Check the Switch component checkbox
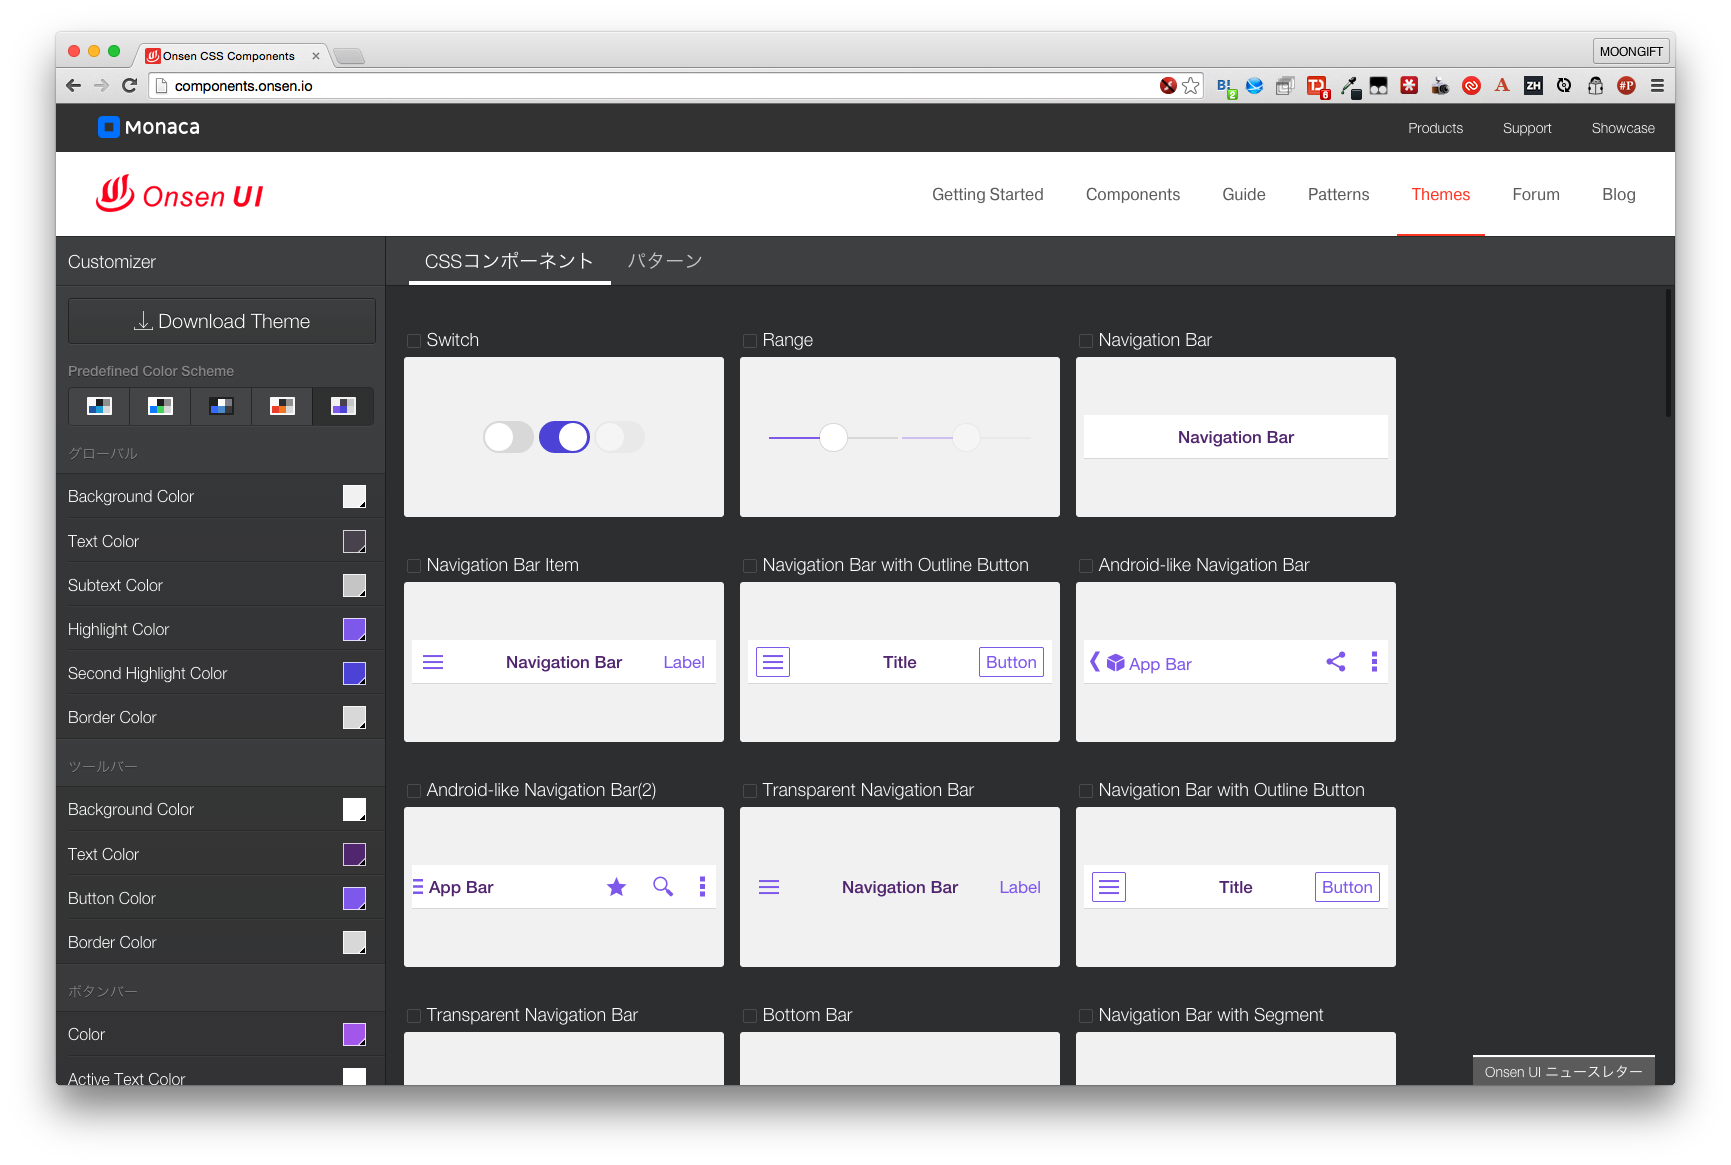This screenshot has width=1731, height=1165. [x=414, y=341]
